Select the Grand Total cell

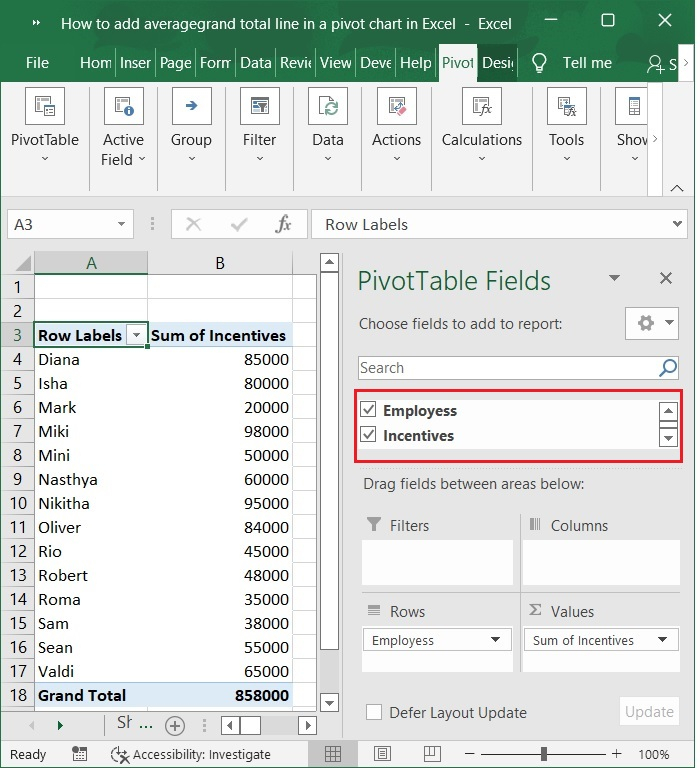(91, 695)
